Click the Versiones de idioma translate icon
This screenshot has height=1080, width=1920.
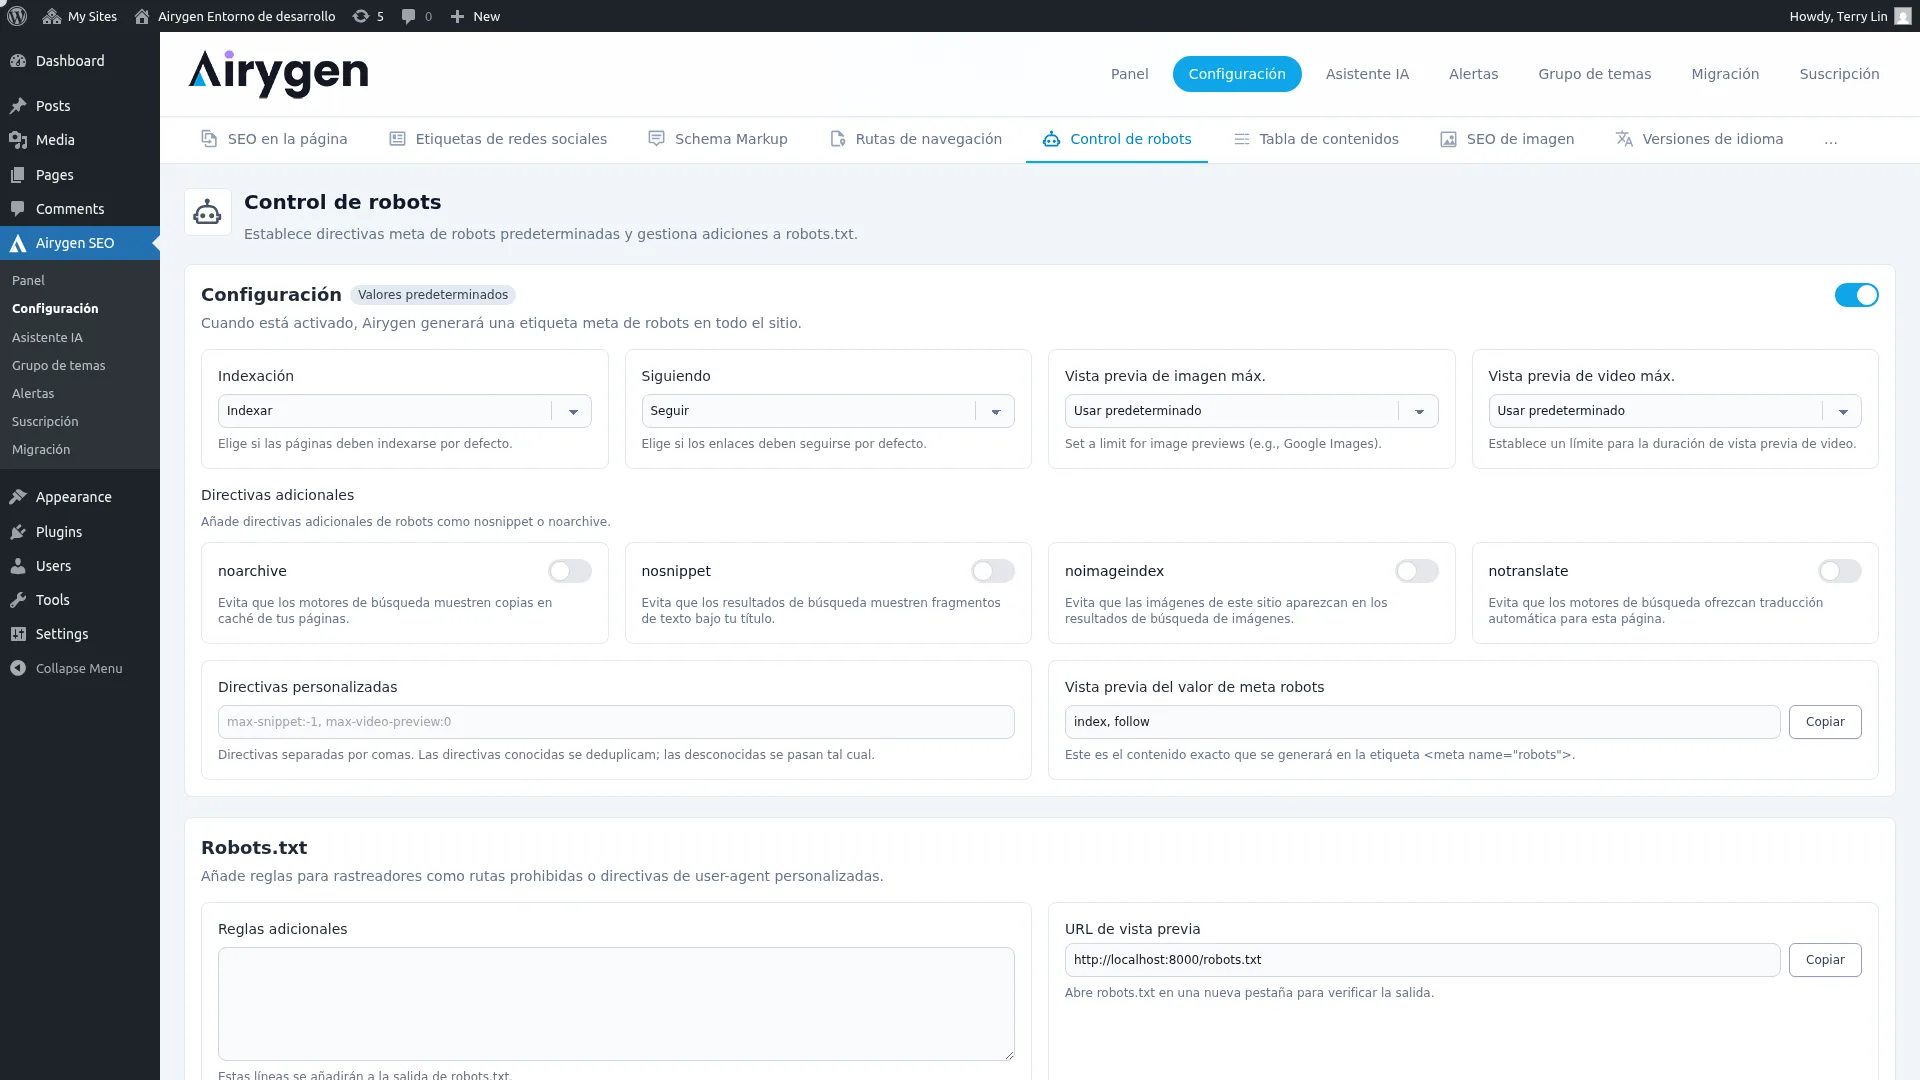click(1624, 139)
